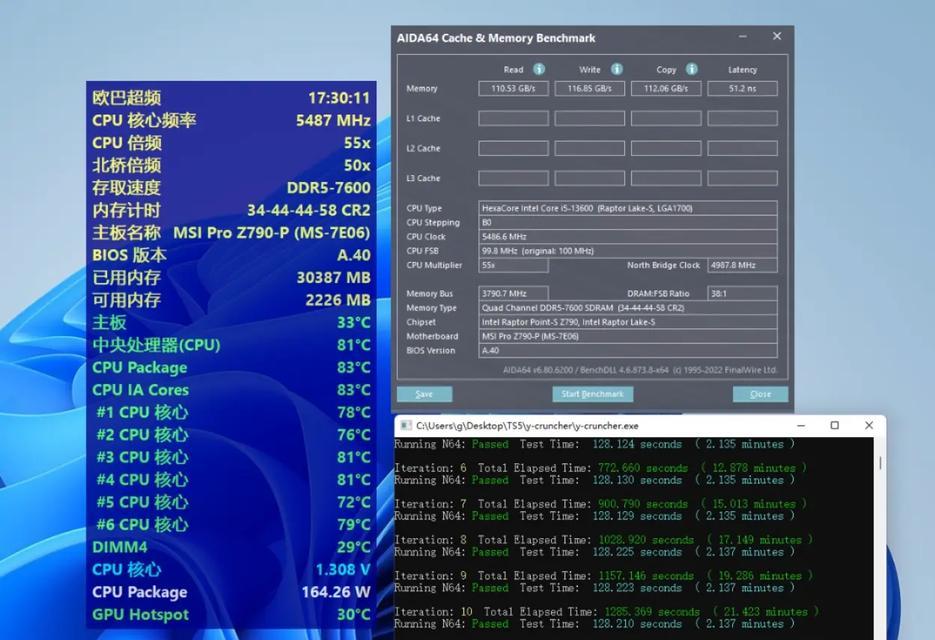This screenshot has height=640, width=935.
Task: Click the CPU Stepping field showing B0
Action: coord(628,222)
